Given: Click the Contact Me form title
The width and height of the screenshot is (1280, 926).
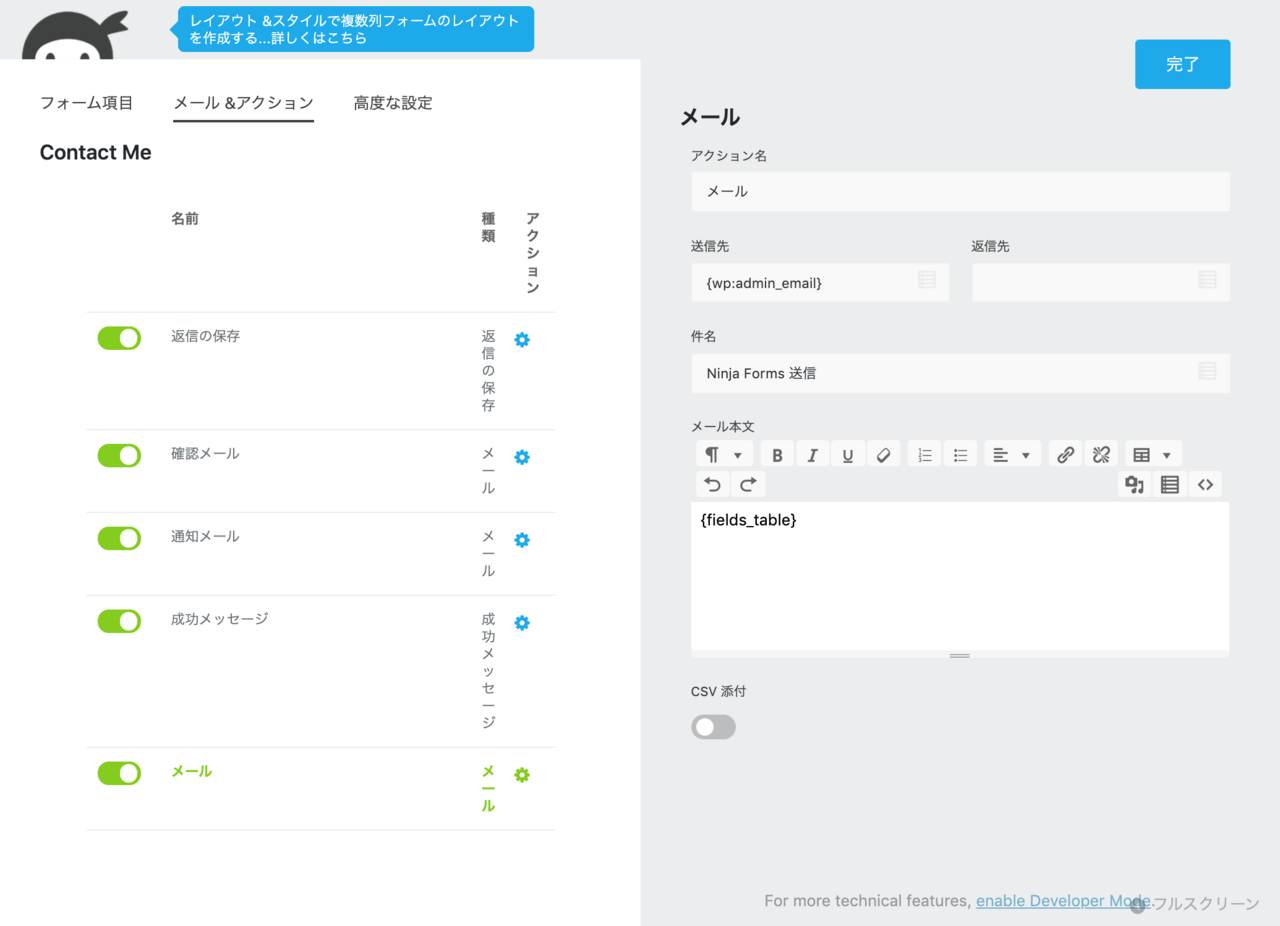Looking at the screenshot, I should point(96,152).
